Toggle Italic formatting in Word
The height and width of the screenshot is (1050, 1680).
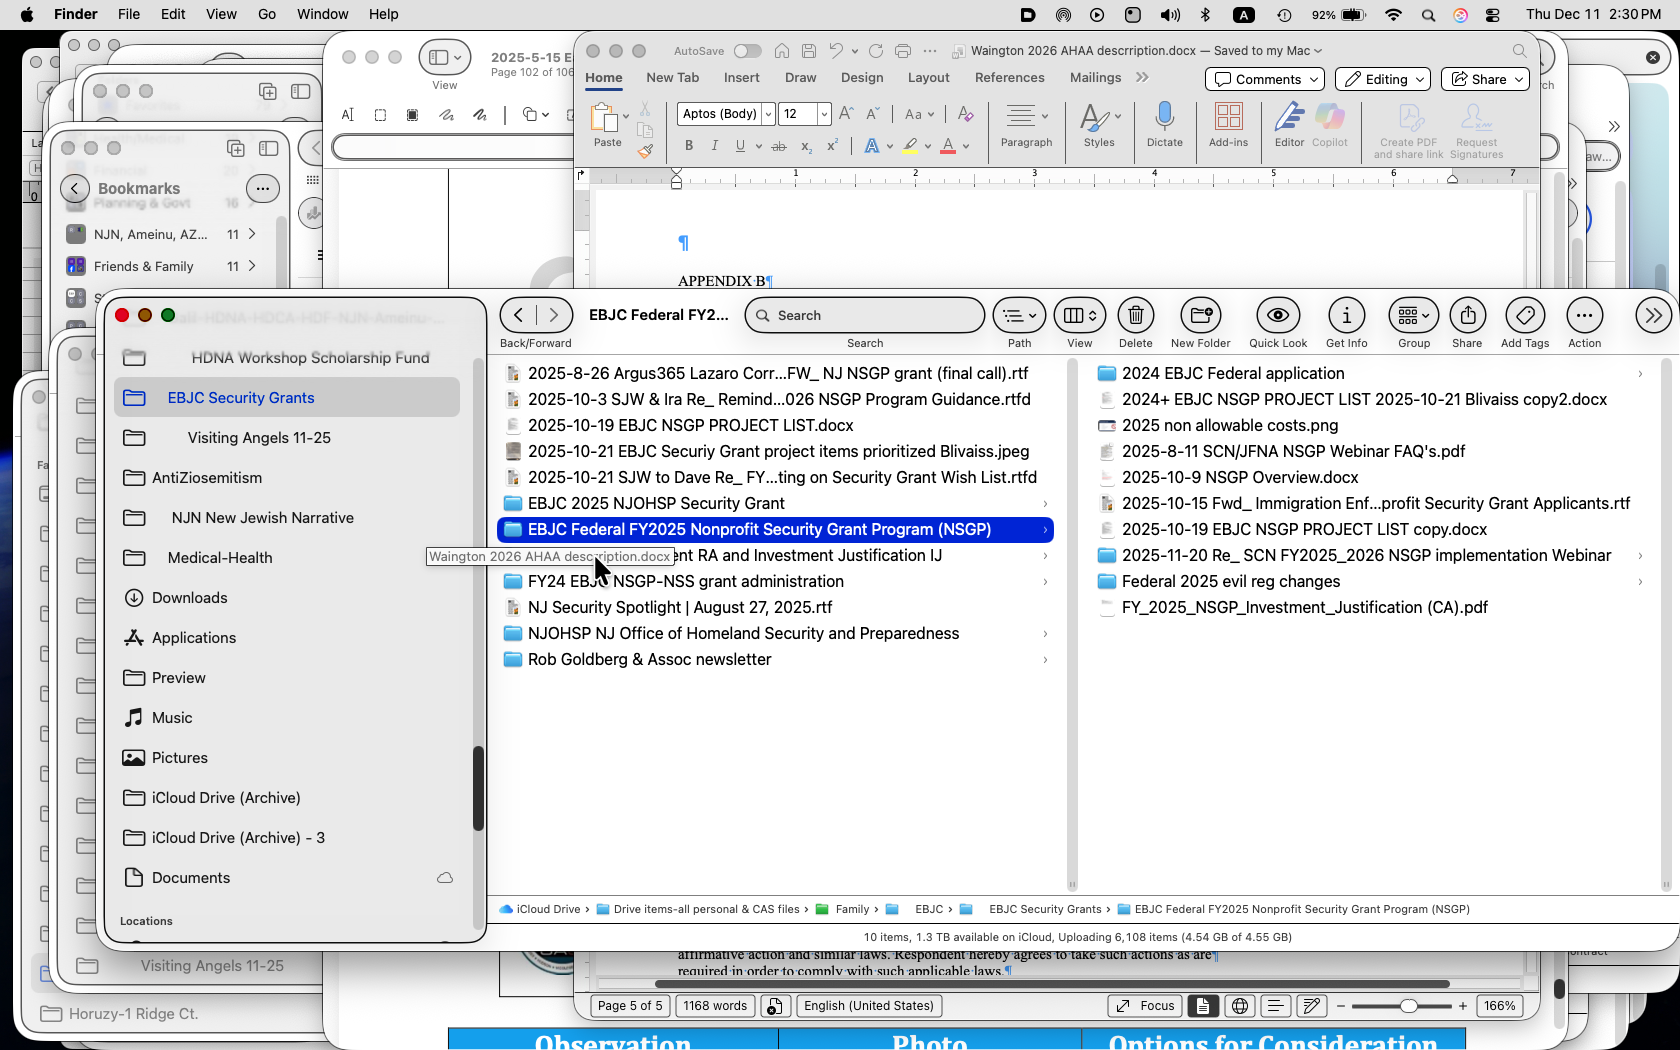click(x=714, y=146)
